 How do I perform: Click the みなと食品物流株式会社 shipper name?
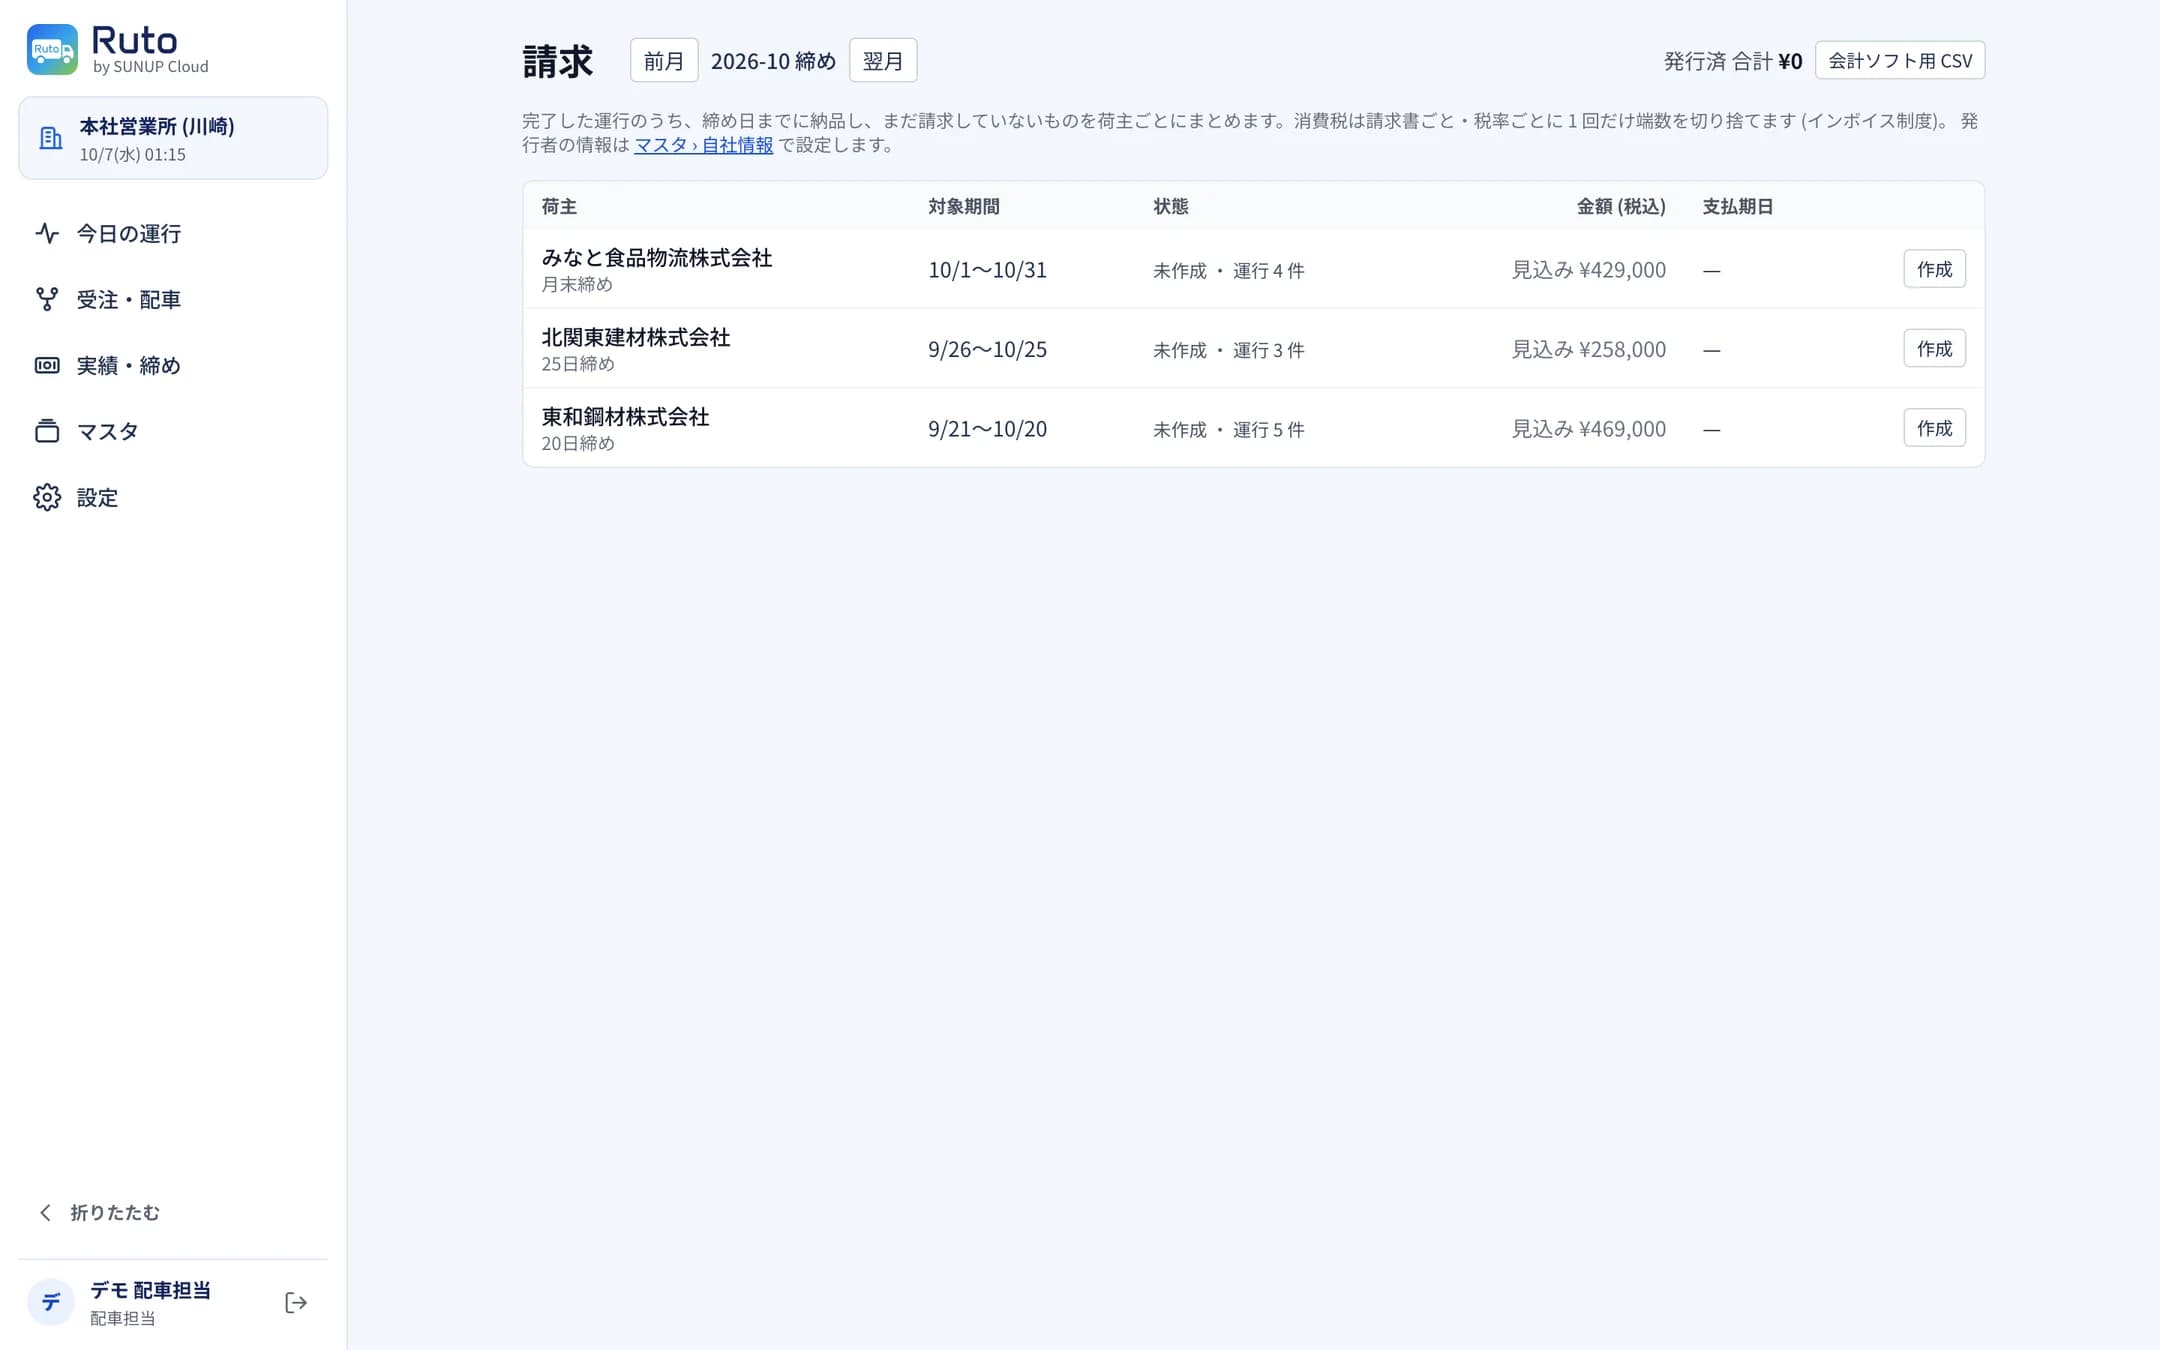pos(657,258)
